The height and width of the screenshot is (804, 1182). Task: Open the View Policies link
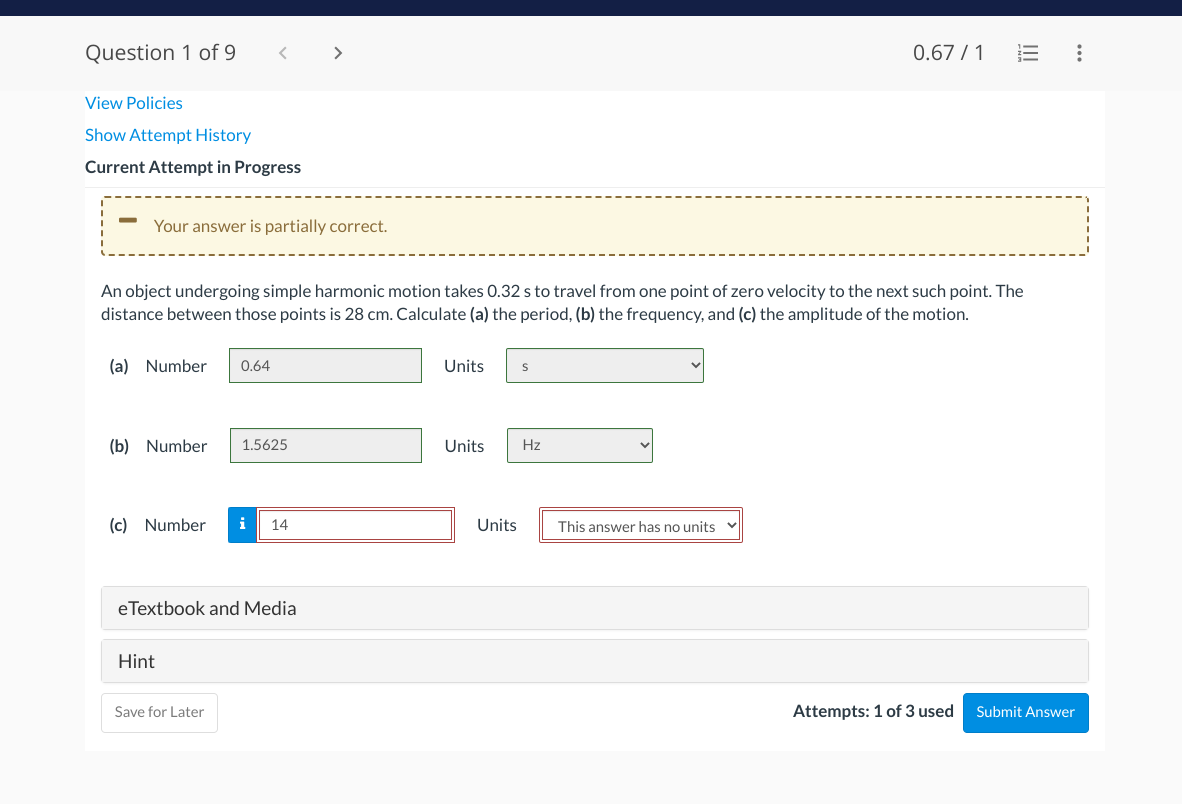133,103
